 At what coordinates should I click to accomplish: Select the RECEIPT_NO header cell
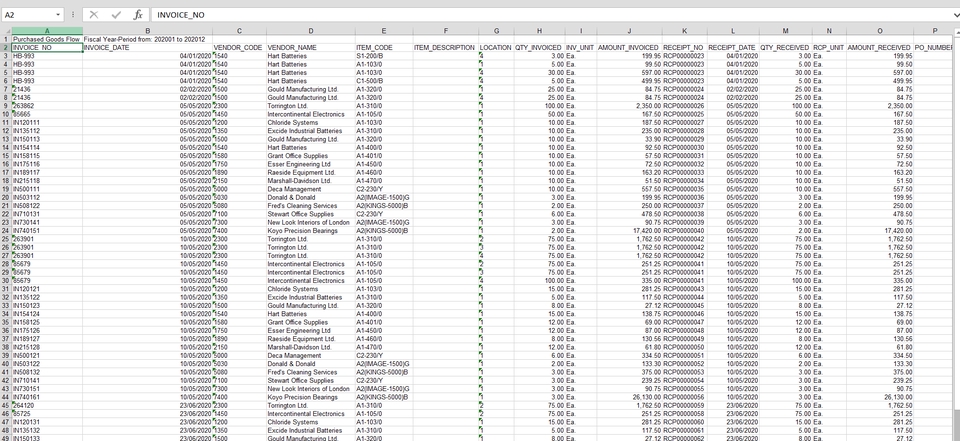pyautogui.click(x=684, y=47)
